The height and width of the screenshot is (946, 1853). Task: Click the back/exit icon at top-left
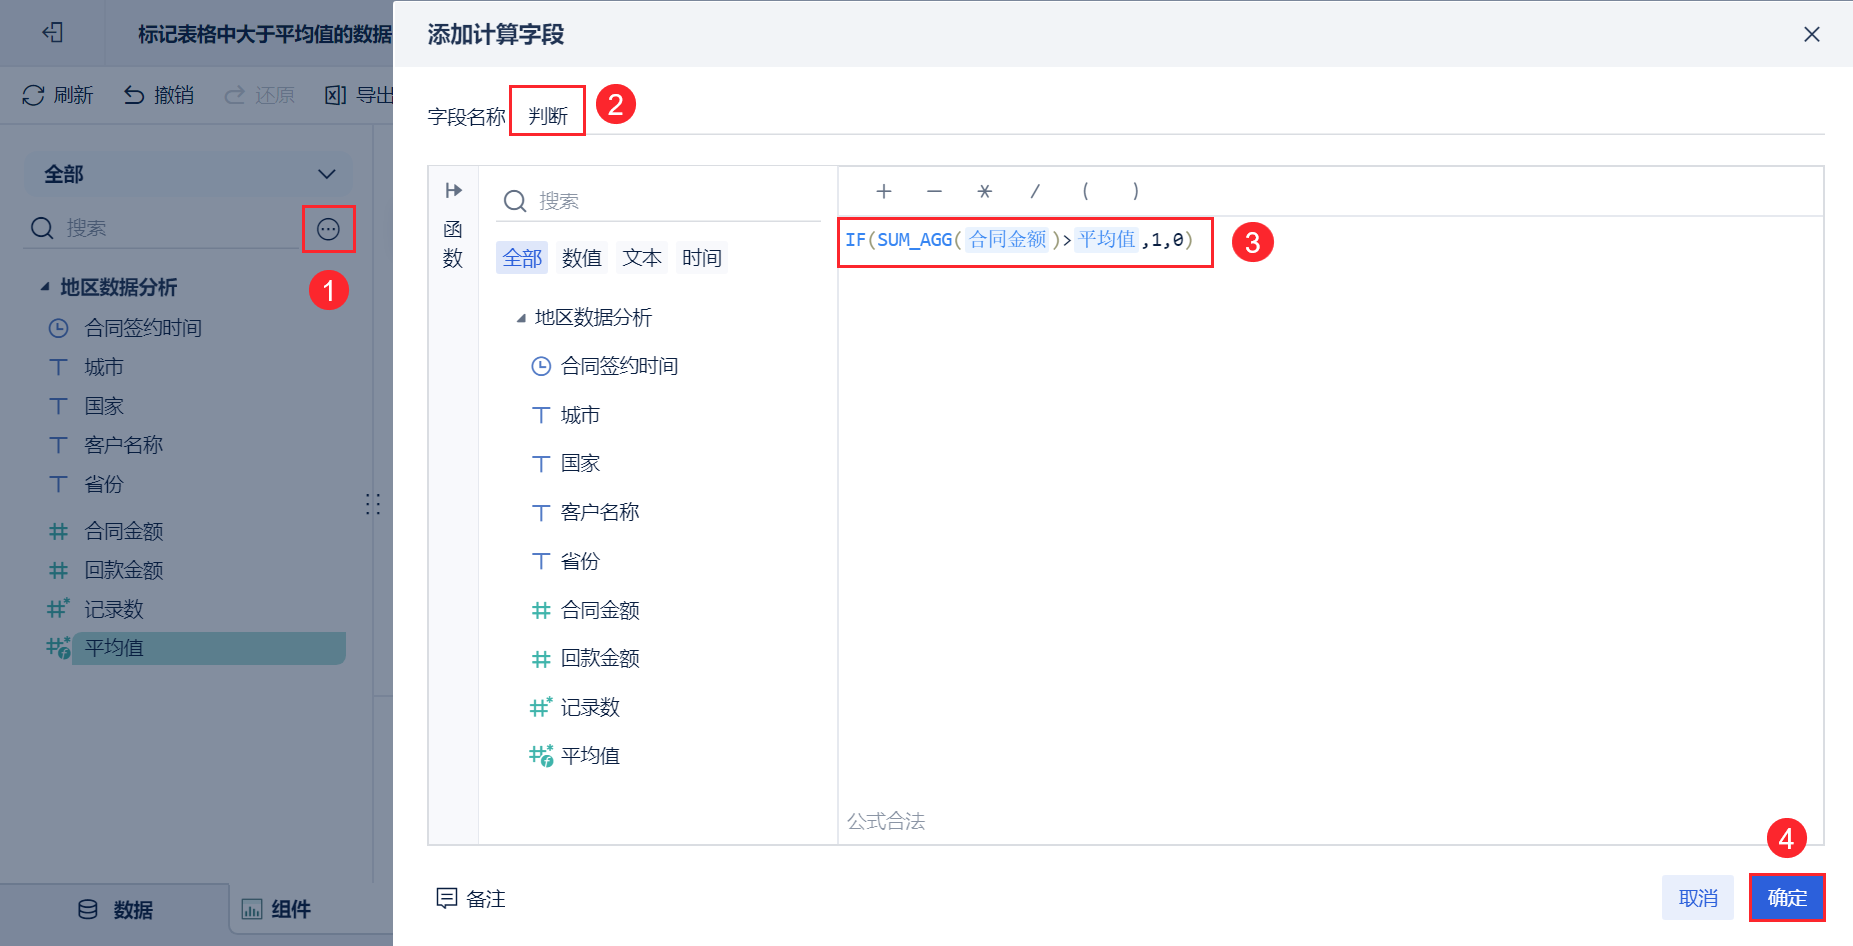click(x=53, y=33)
